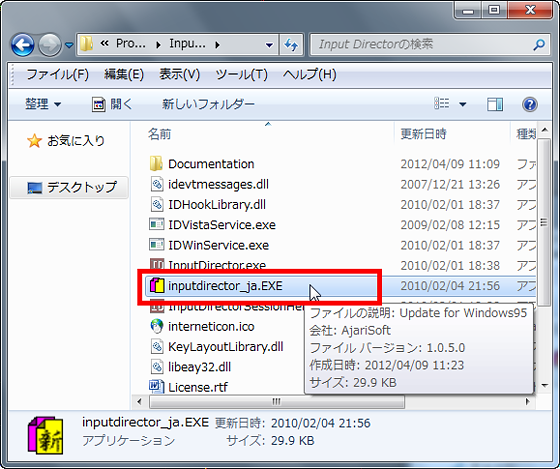
Task: Open the view options dropdown arrow
Action: click(x=462, y=104)
